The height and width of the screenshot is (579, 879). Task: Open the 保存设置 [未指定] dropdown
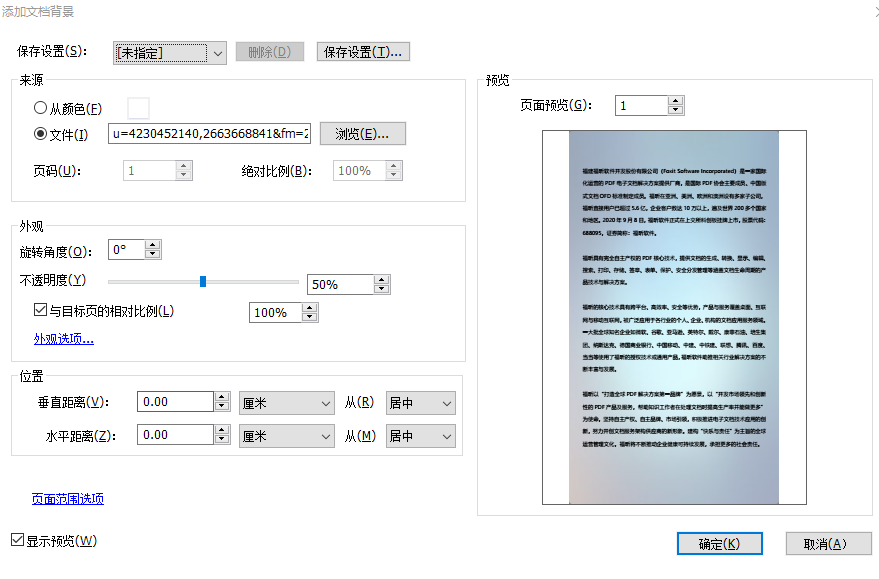pos(220,50)
